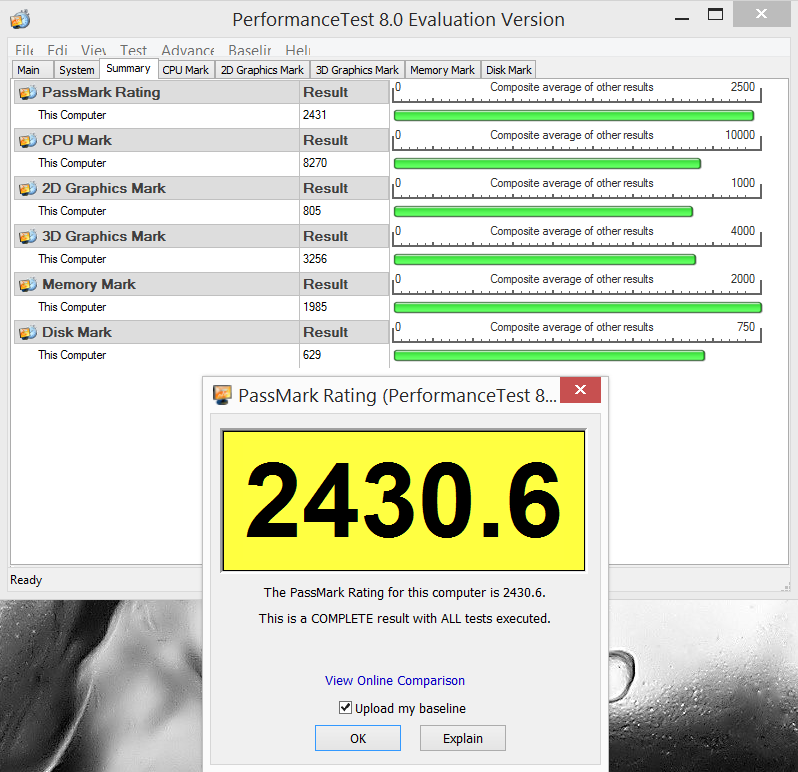Open the File menu
798x772 pixels.
[24, 50]
